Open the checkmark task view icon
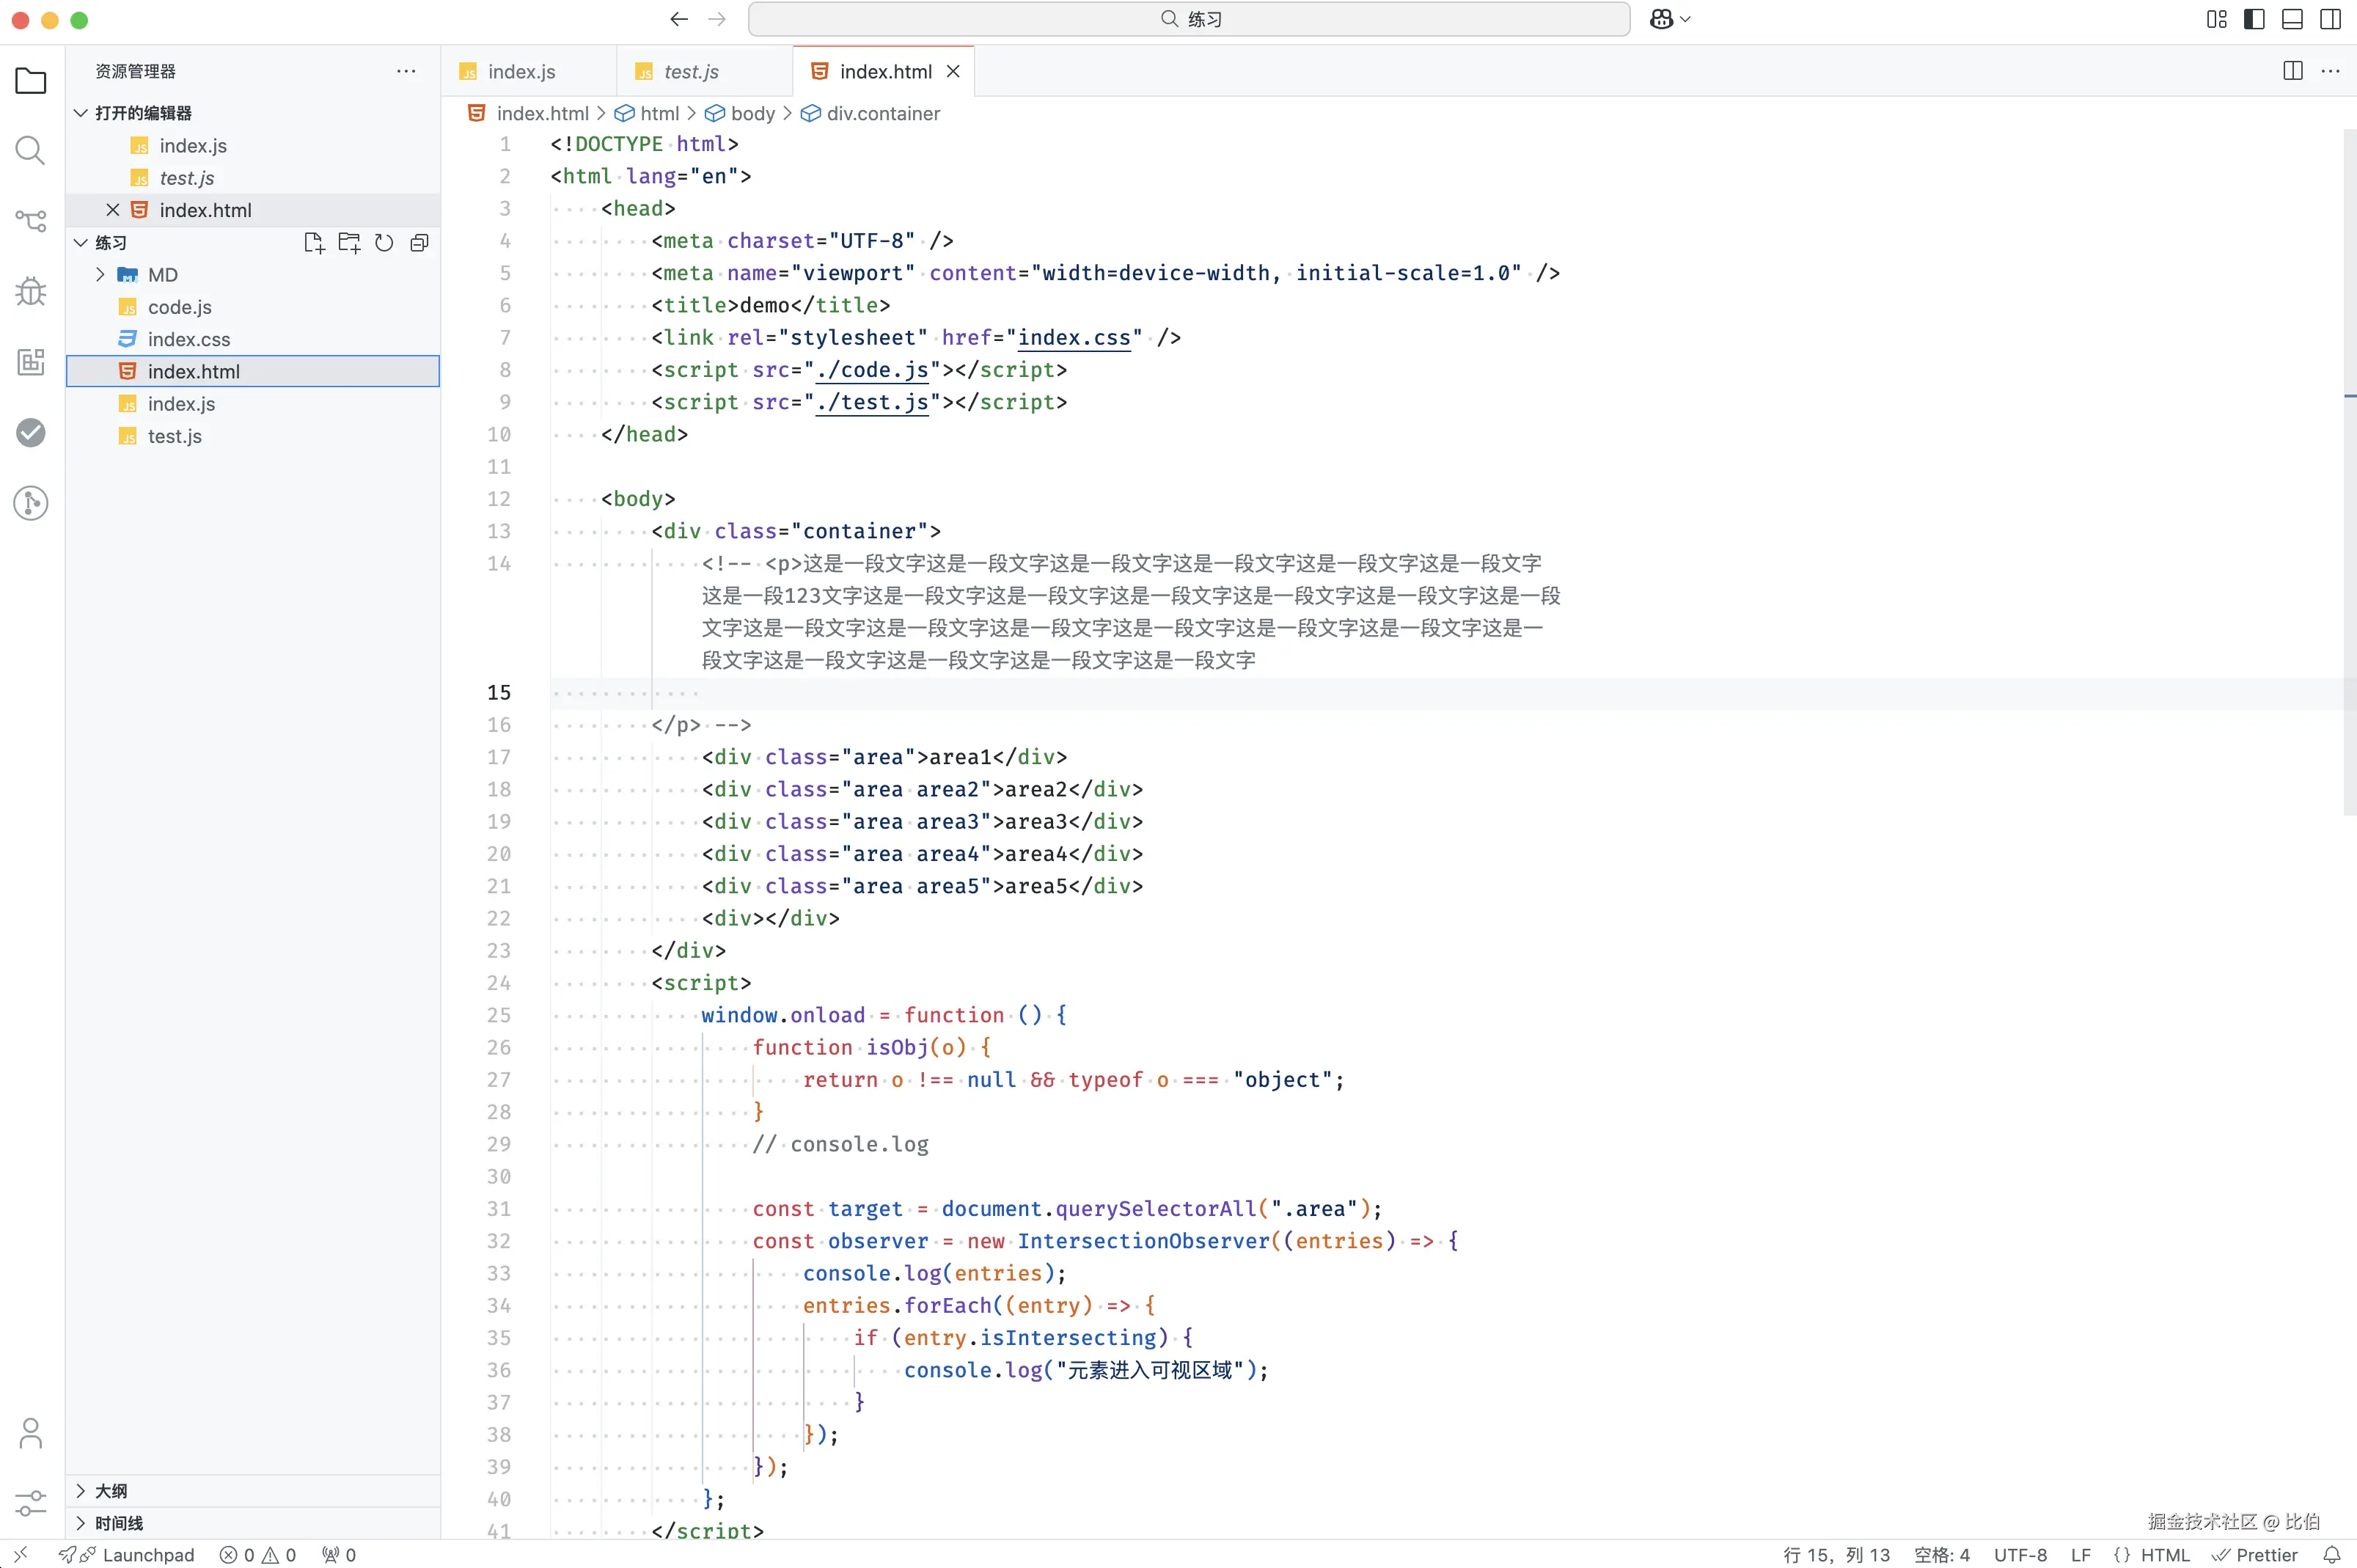The height and width of the screenshot is (1568, 2357). pos(31,432)
